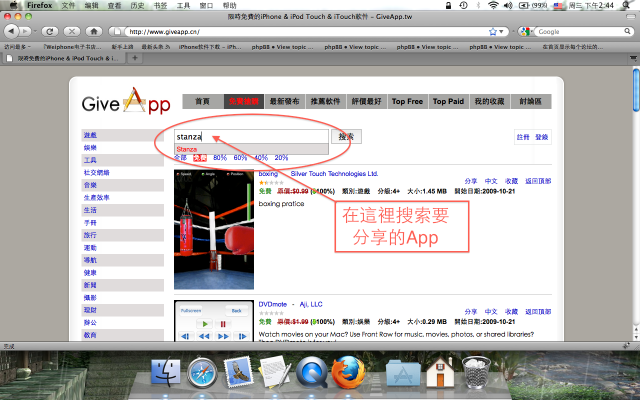Click the 搜索 search button
Screen dimensions: 640x400
coord(346,136)
